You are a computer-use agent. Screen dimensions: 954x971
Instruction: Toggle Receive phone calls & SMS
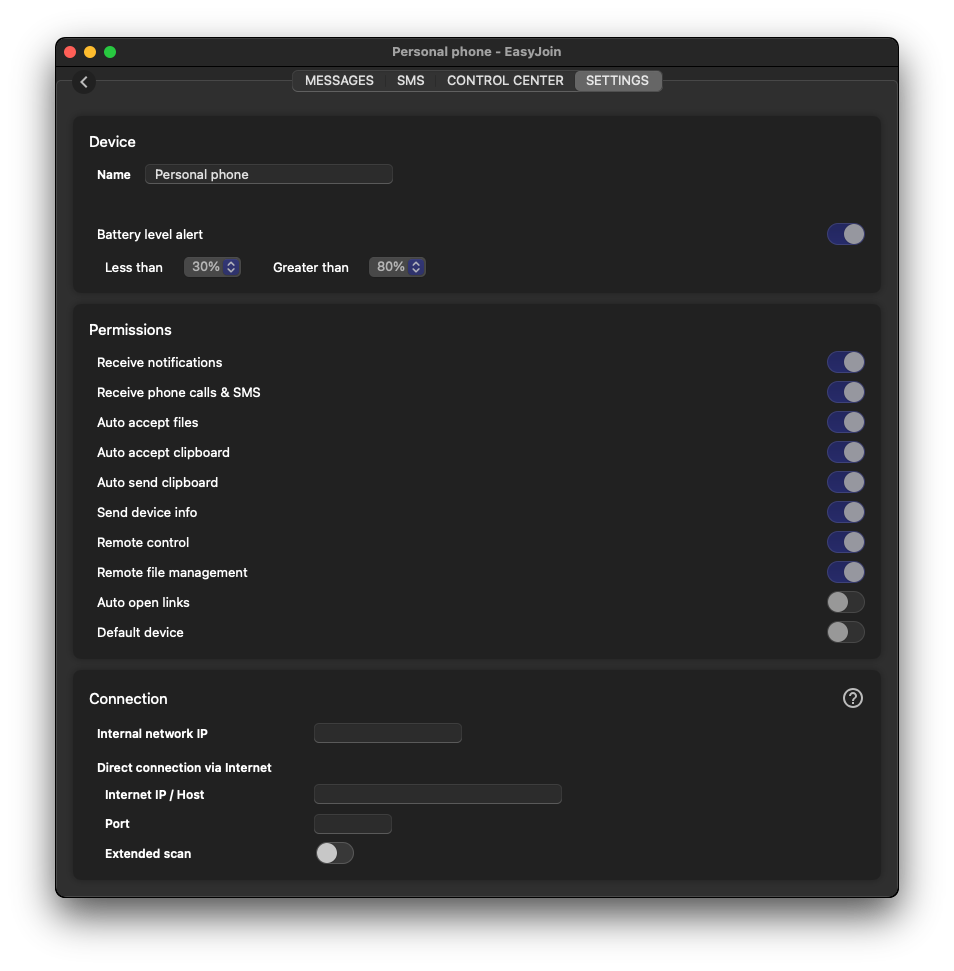[845, 392]
